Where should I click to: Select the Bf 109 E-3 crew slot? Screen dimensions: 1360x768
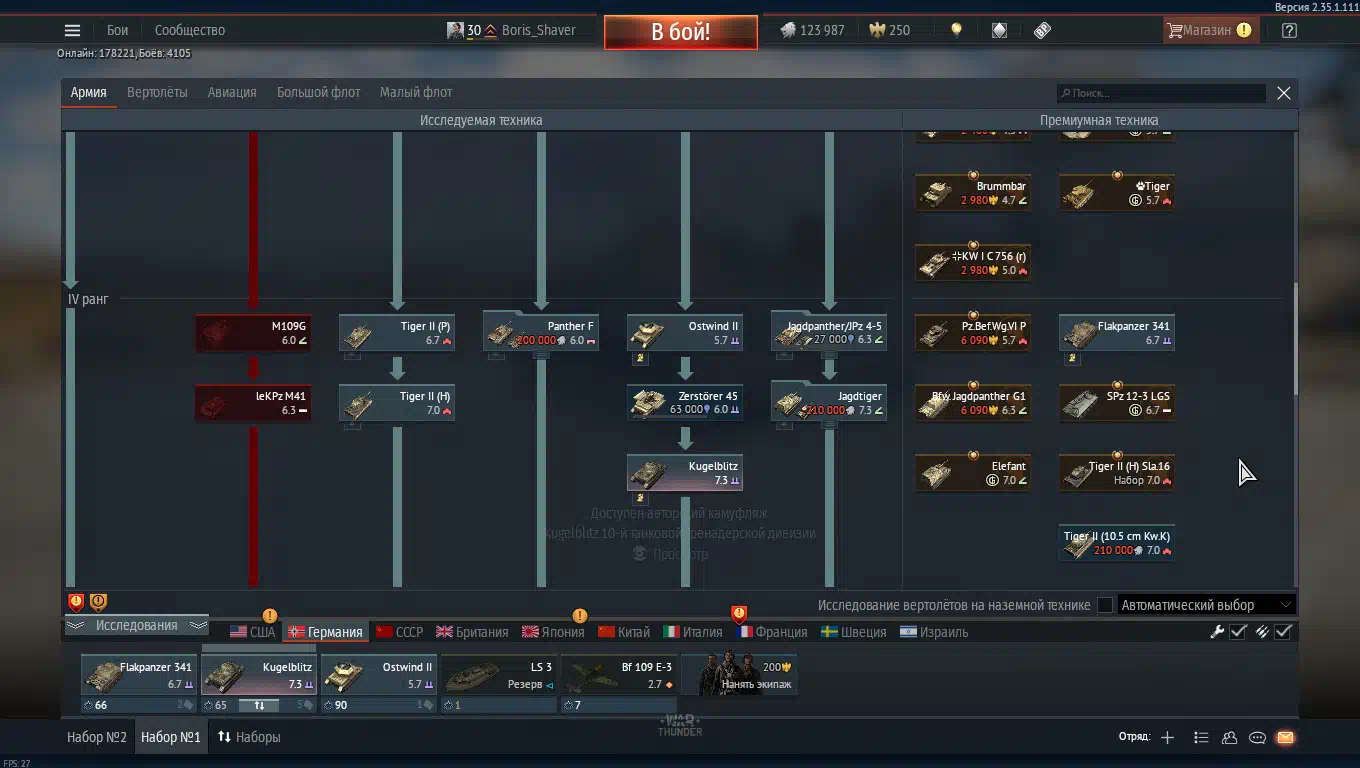[x=619, y=675]
